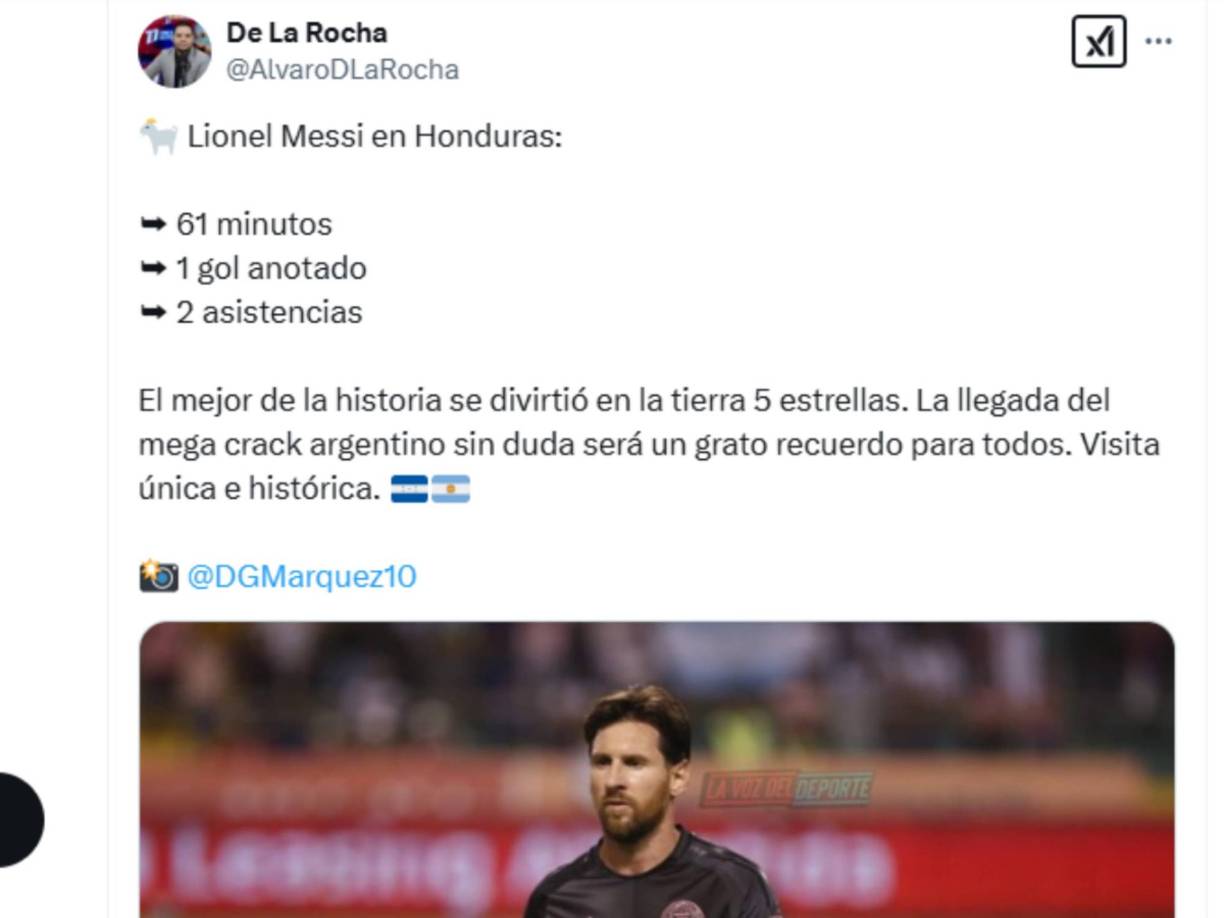Open De La Rocha's profile avatar
Screen dimensions: 1224x918
click(x=175, y=51)
